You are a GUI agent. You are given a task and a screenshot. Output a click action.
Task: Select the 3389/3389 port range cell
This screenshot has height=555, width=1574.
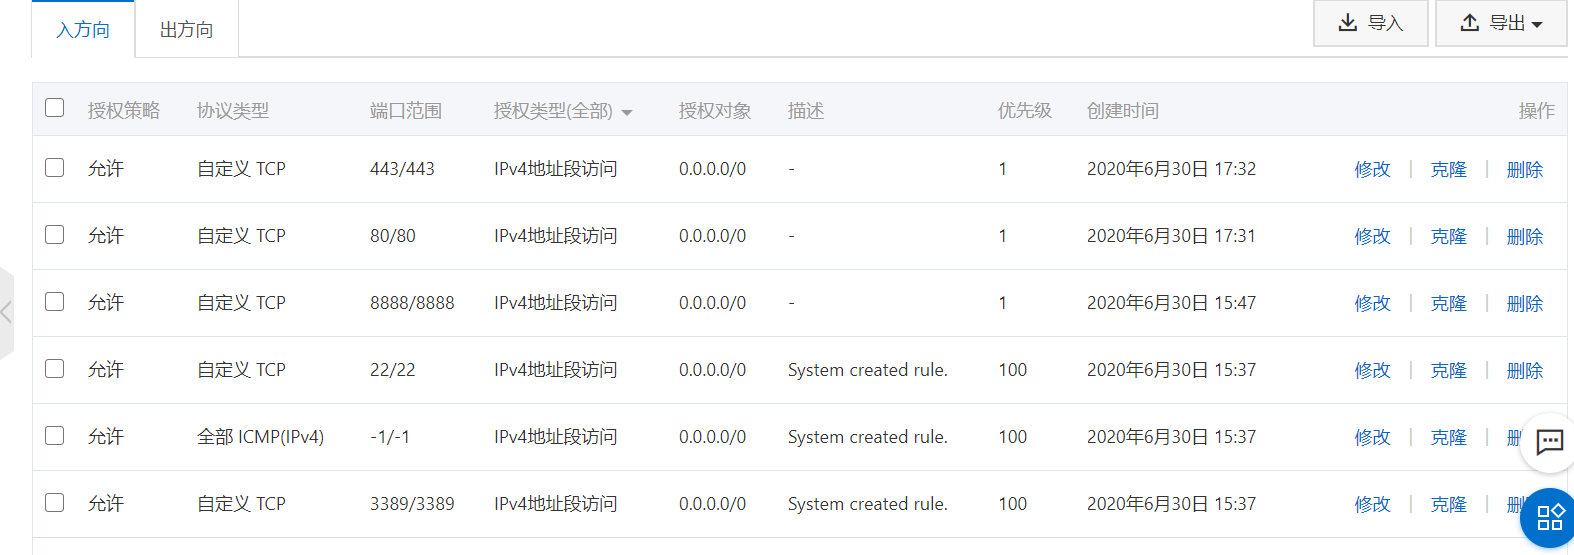tap(412, 504)
